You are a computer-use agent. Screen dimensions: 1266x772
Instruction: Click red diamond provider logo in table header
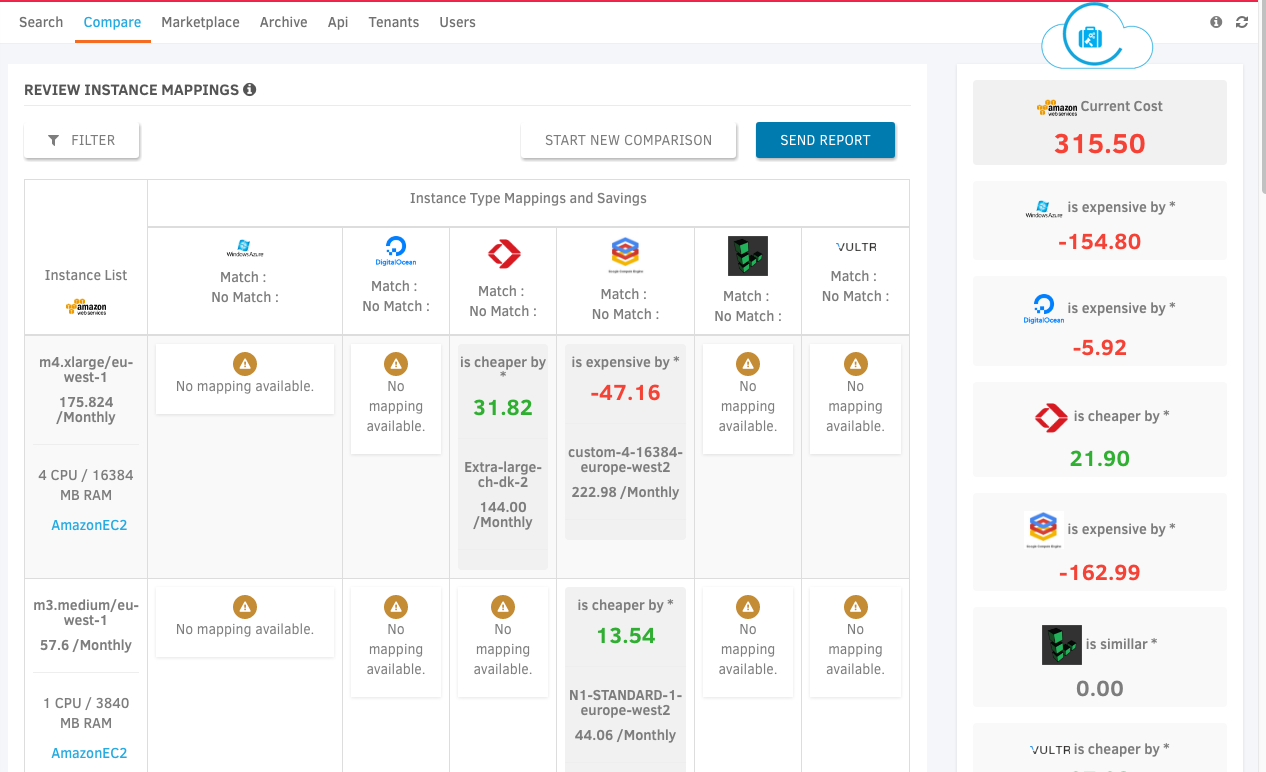(x=503, y=255)
